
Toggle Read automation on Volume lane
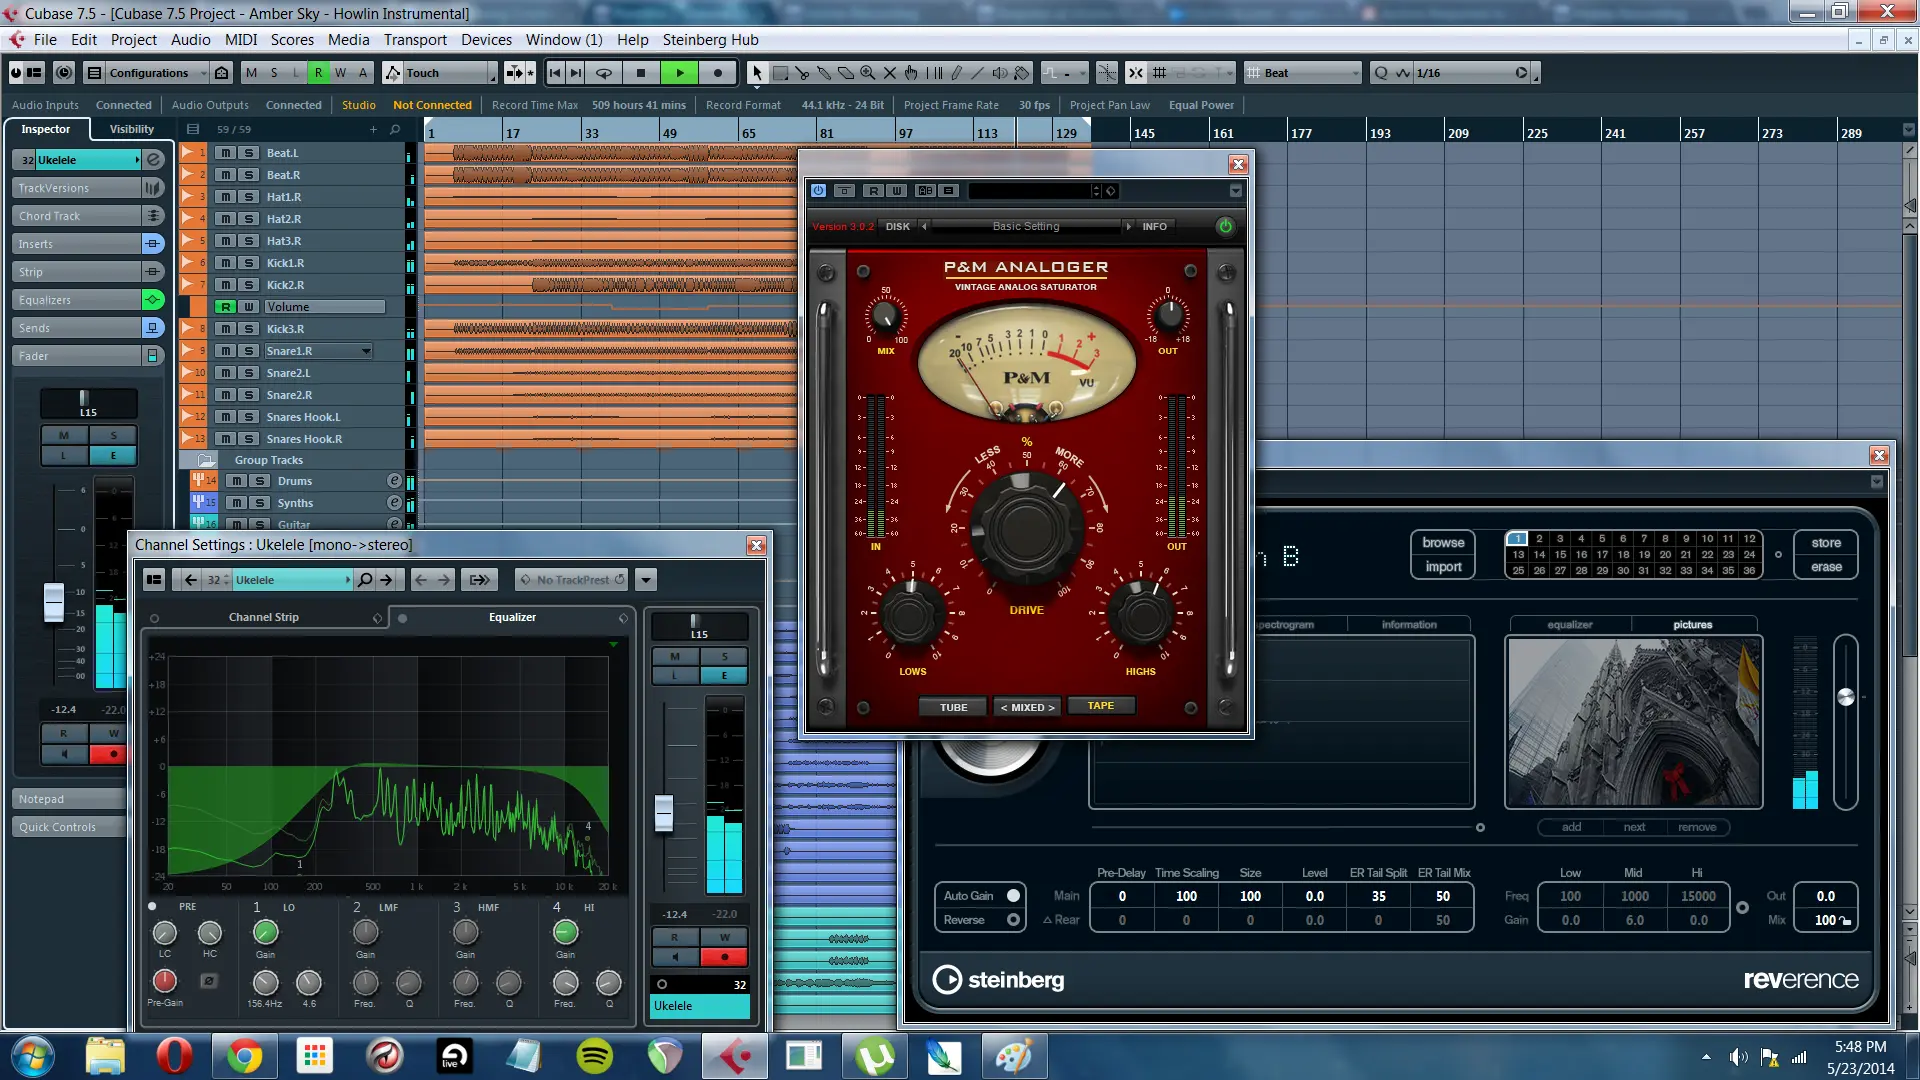[226, 307]
